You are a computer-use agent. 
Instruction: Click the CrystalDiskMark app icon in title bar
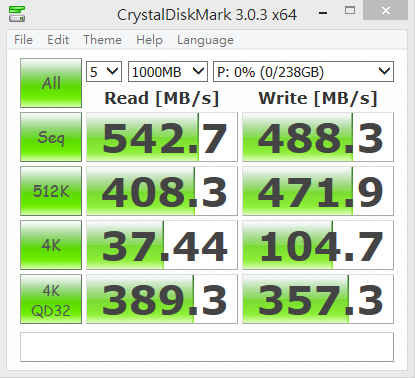pos(17,14)
